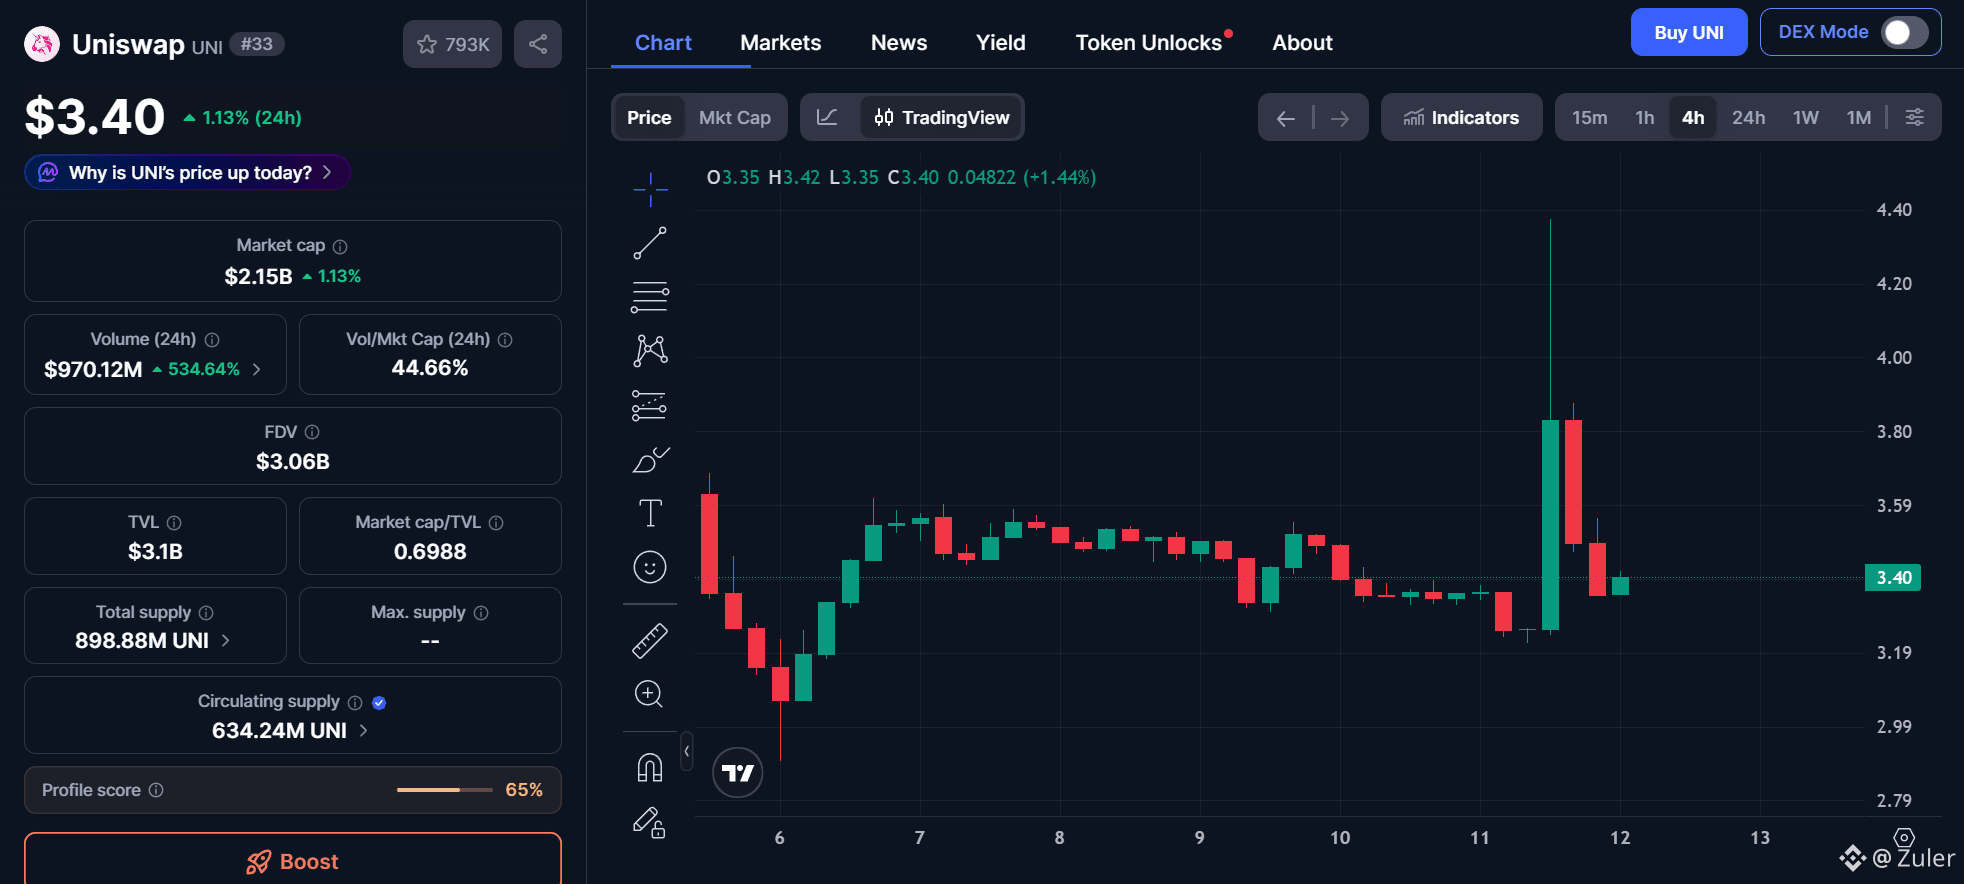The width and height of the screenshot is (1964, 884).
Task: Switch chart to Mkt Cap view
Action: 735,117
